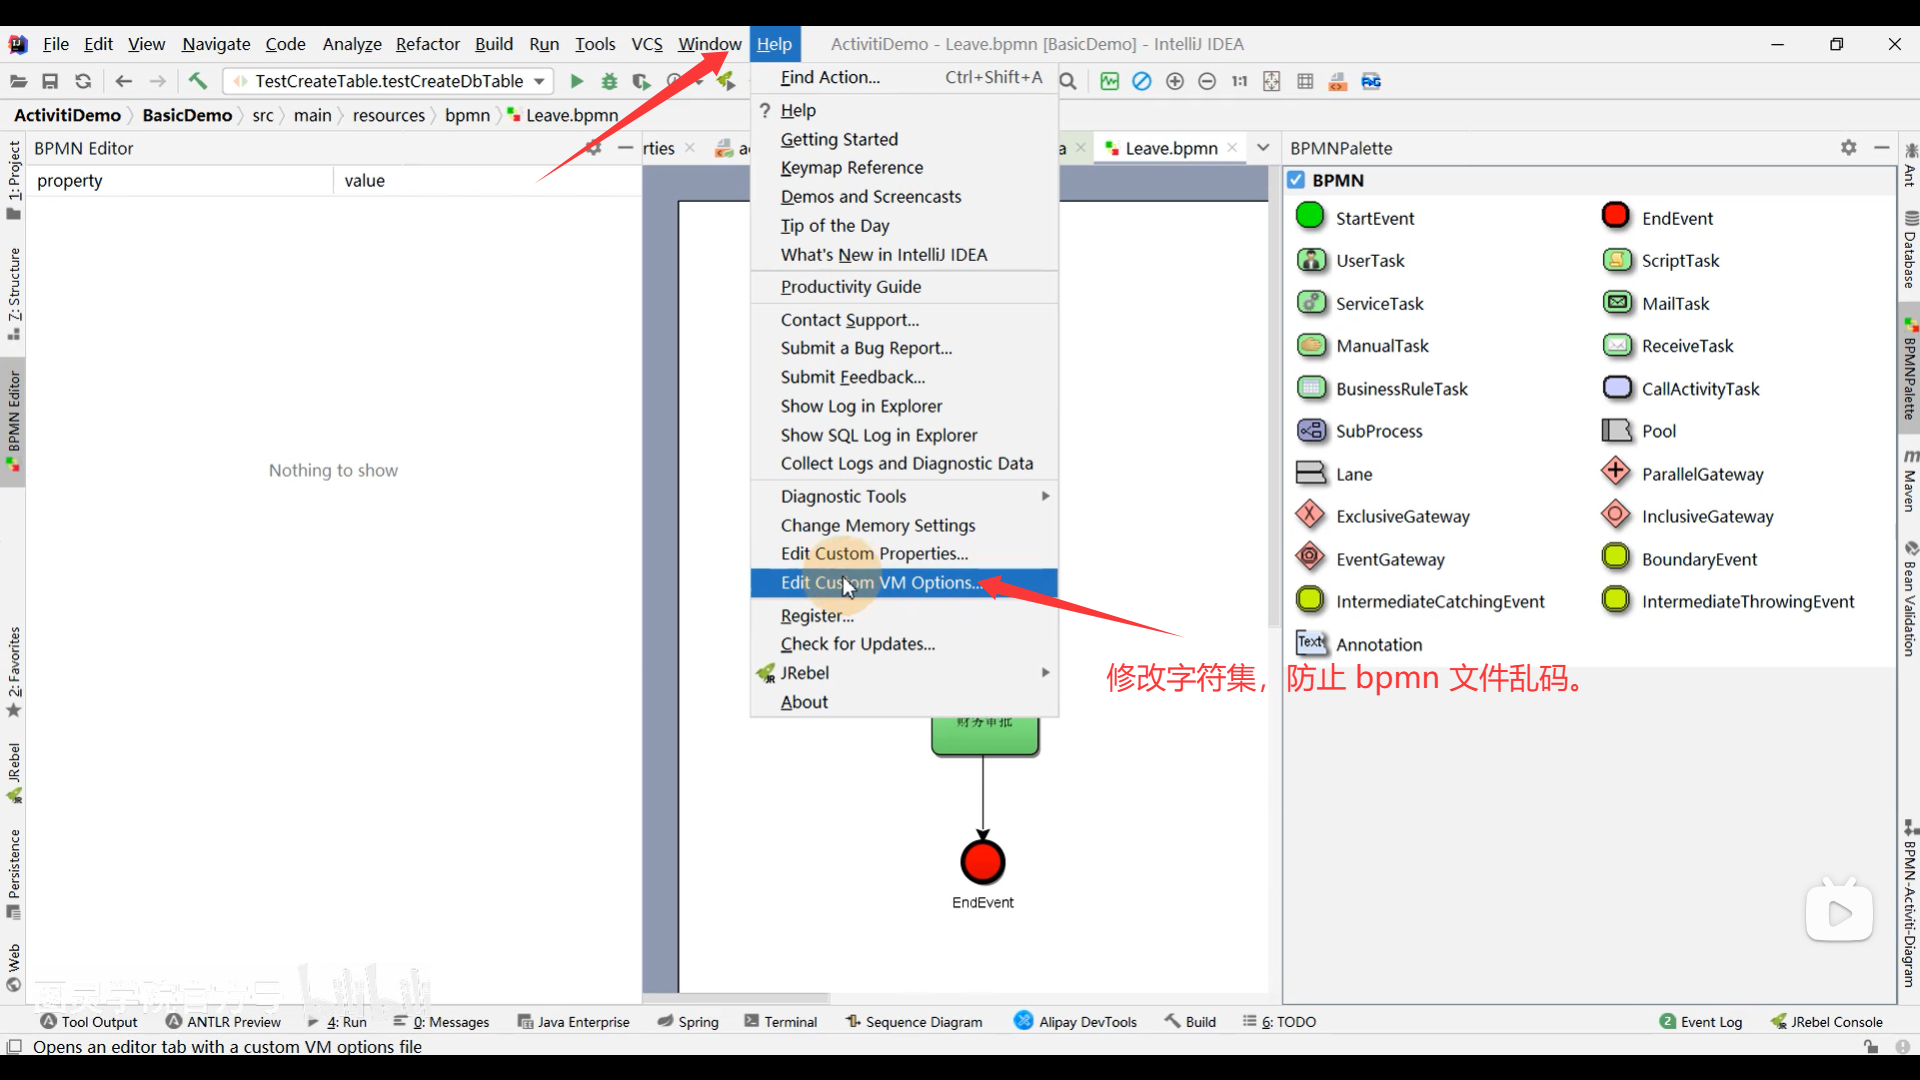Viewport: 1920px width, 1080px height.
Task: Click the export-as-PNG toolbar icon
Action: [x=1371, y=81]
